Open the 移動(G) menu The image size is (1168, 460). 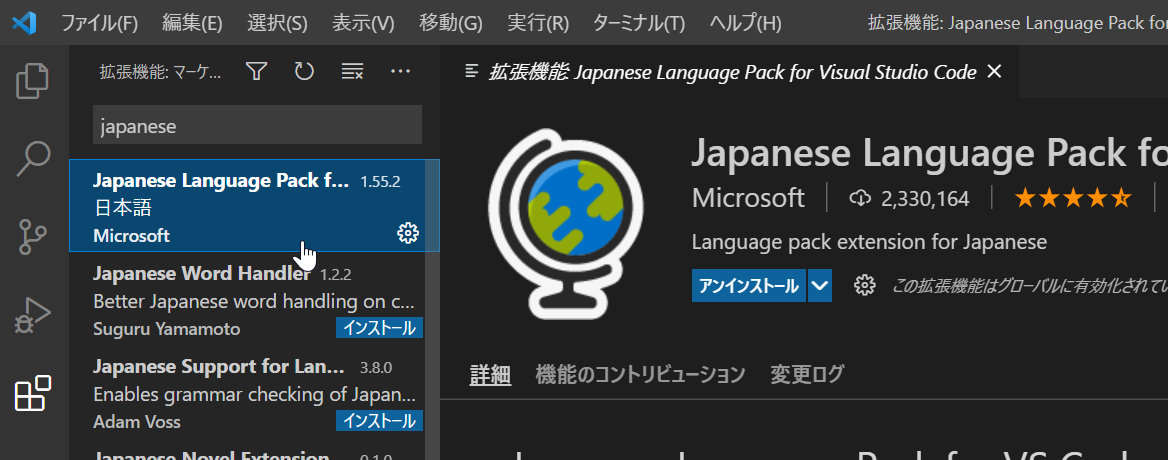[x=451, y=23]
